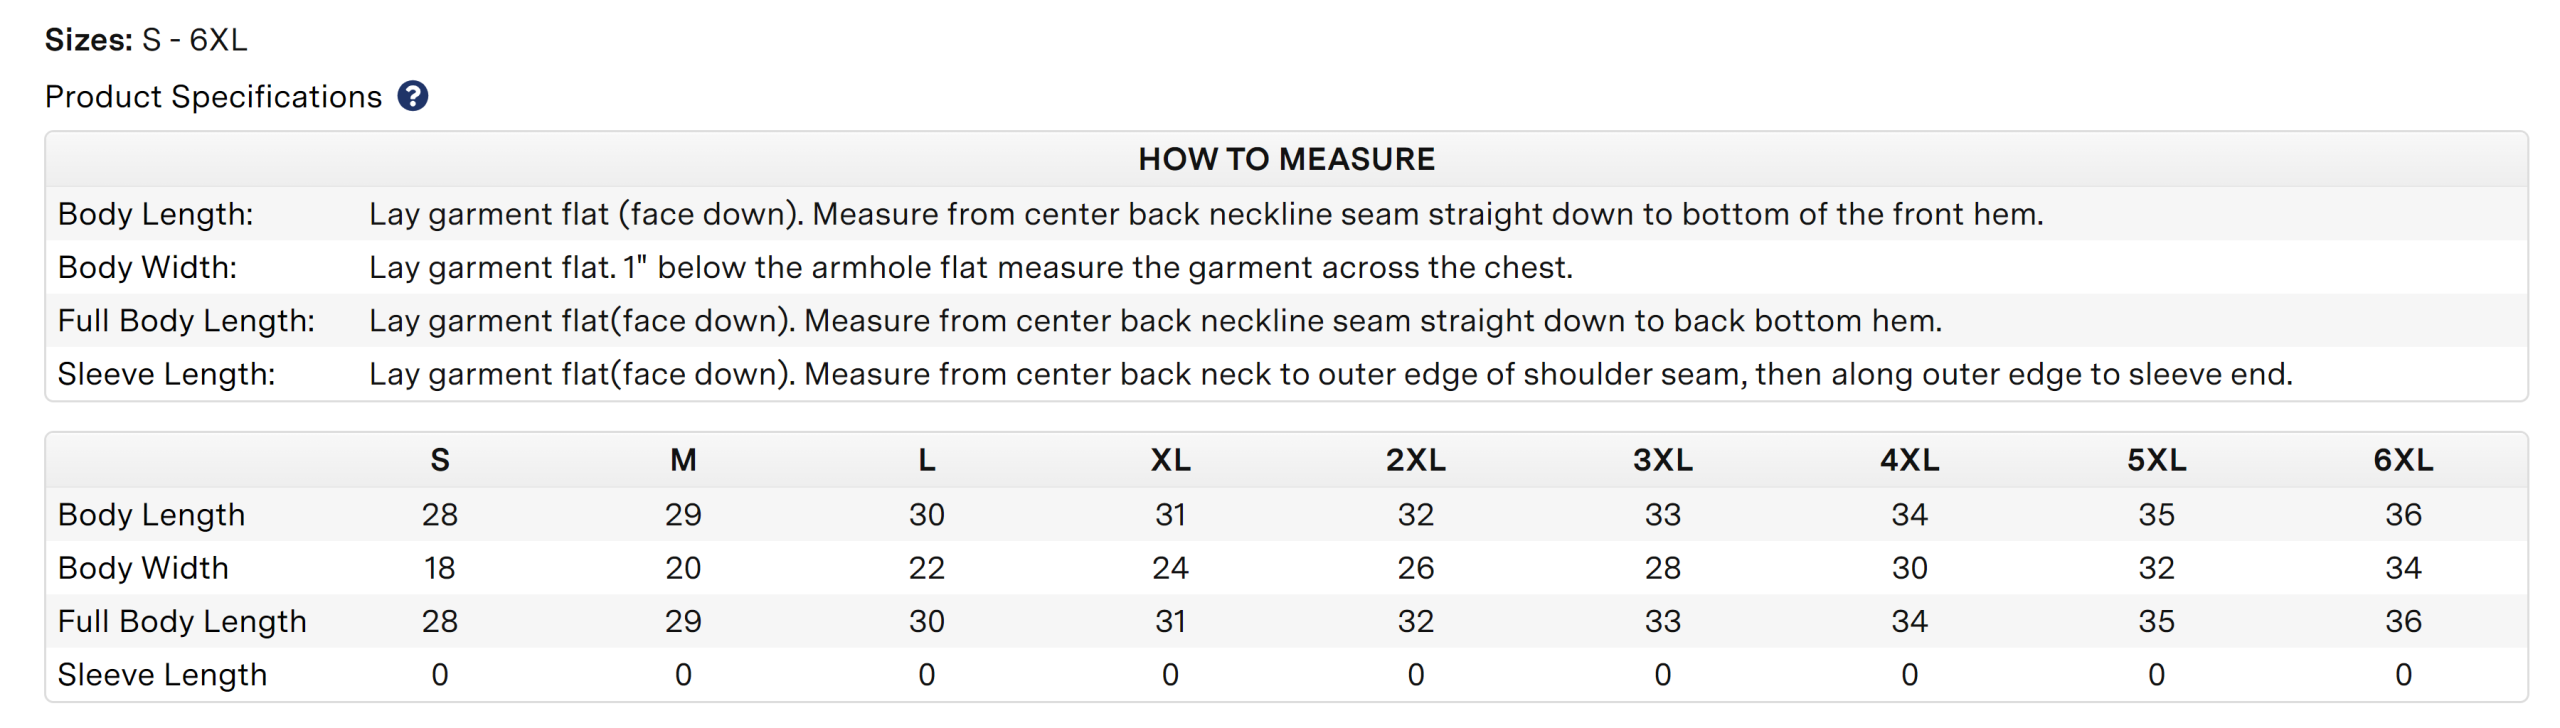Click Body Length value for size 5XL

(2156, 515)
